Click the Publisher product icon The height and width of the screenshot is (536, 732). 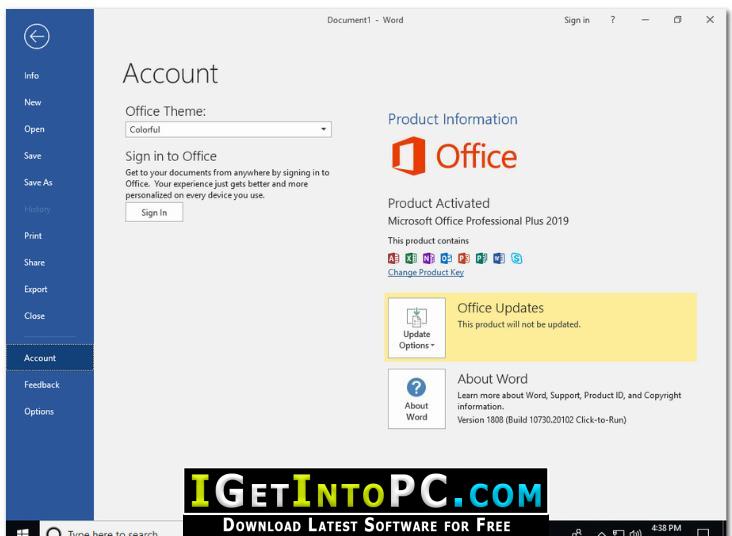481,258
